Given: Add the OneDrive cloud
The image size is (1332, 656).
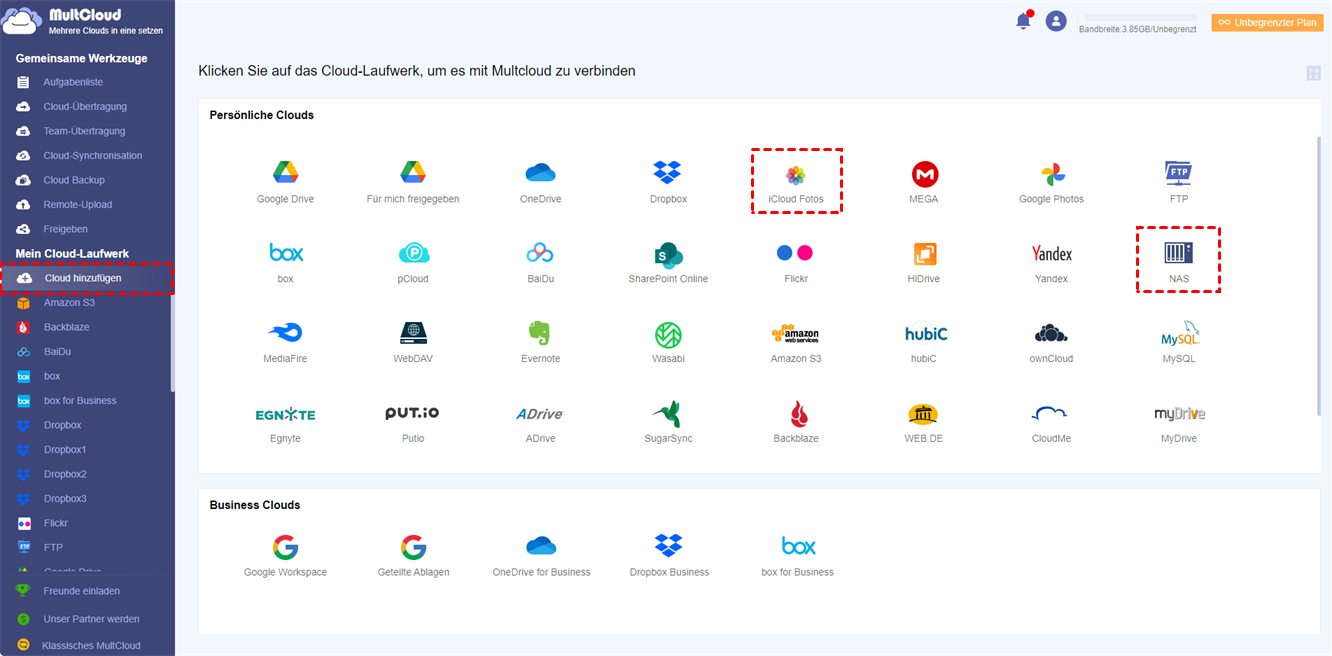Looking at the screenshot, I should (x=540, y=182).
